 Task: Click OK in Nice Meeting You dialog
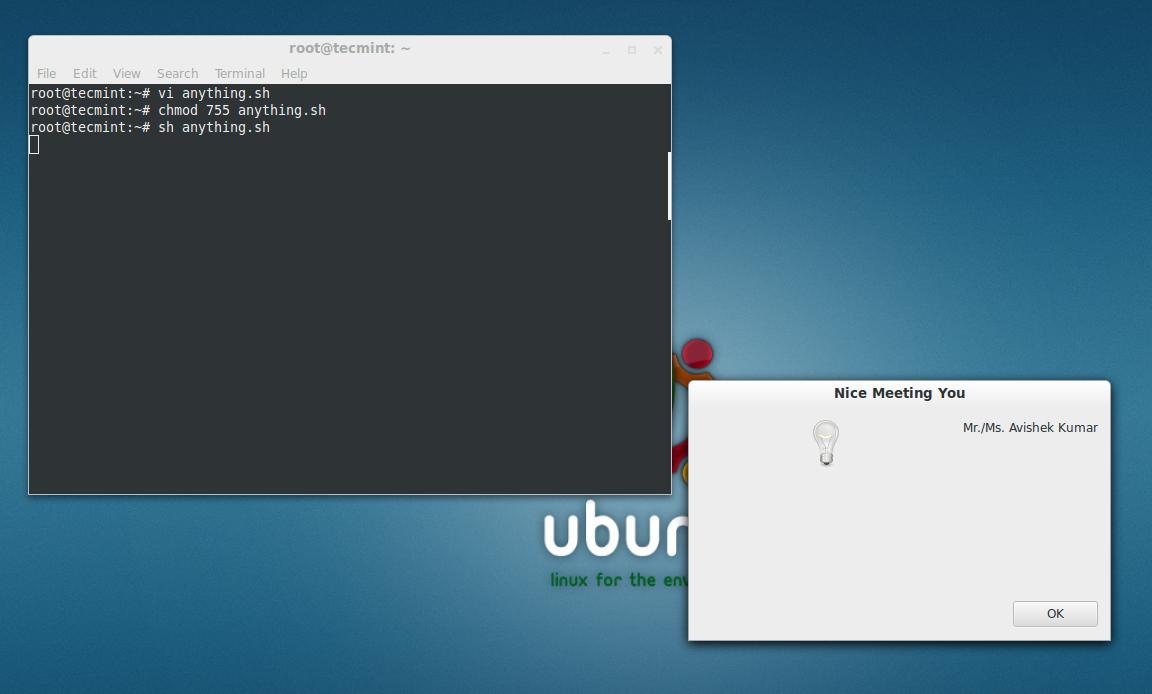1055,614
